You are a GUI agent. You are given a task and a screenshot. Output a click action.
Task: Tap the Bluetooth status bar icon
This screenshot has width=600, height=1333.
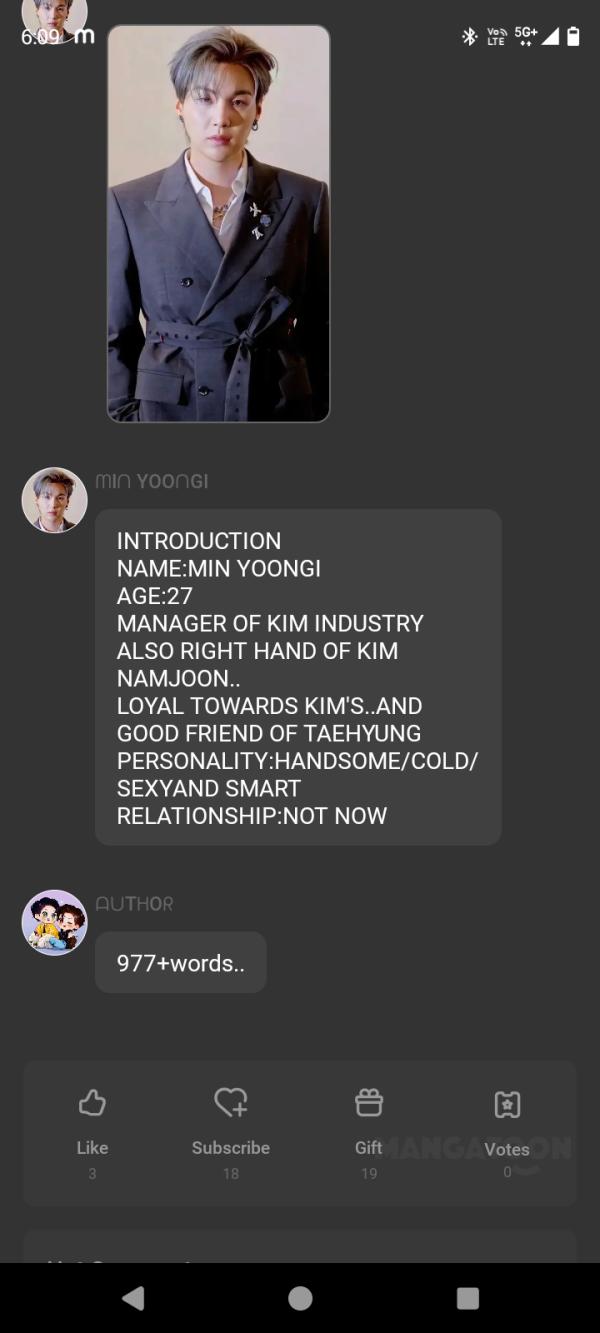(x=469, y=37)
